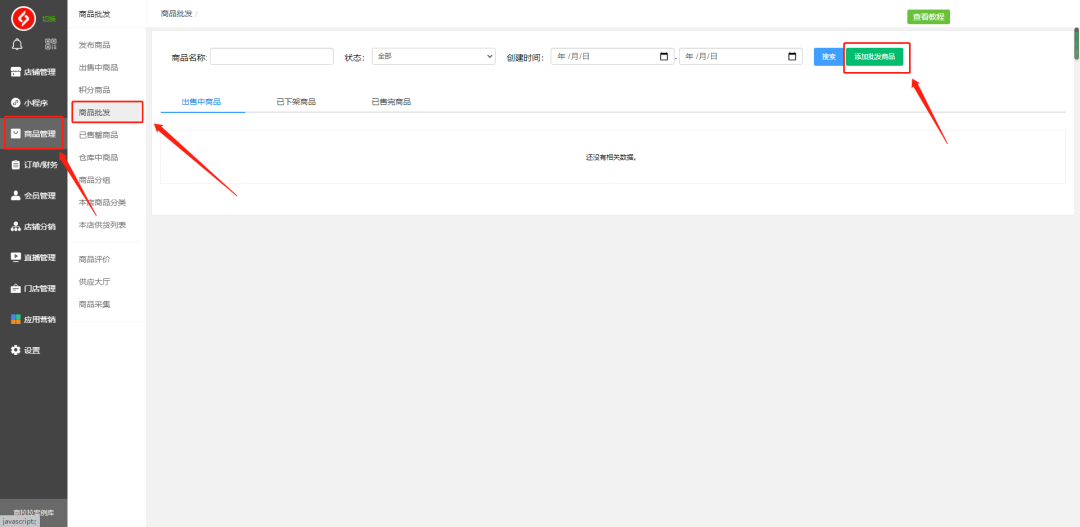Expand the 状态 全部 dropdown
This screenshot has height=527, width=1080.
coord(433,56)
